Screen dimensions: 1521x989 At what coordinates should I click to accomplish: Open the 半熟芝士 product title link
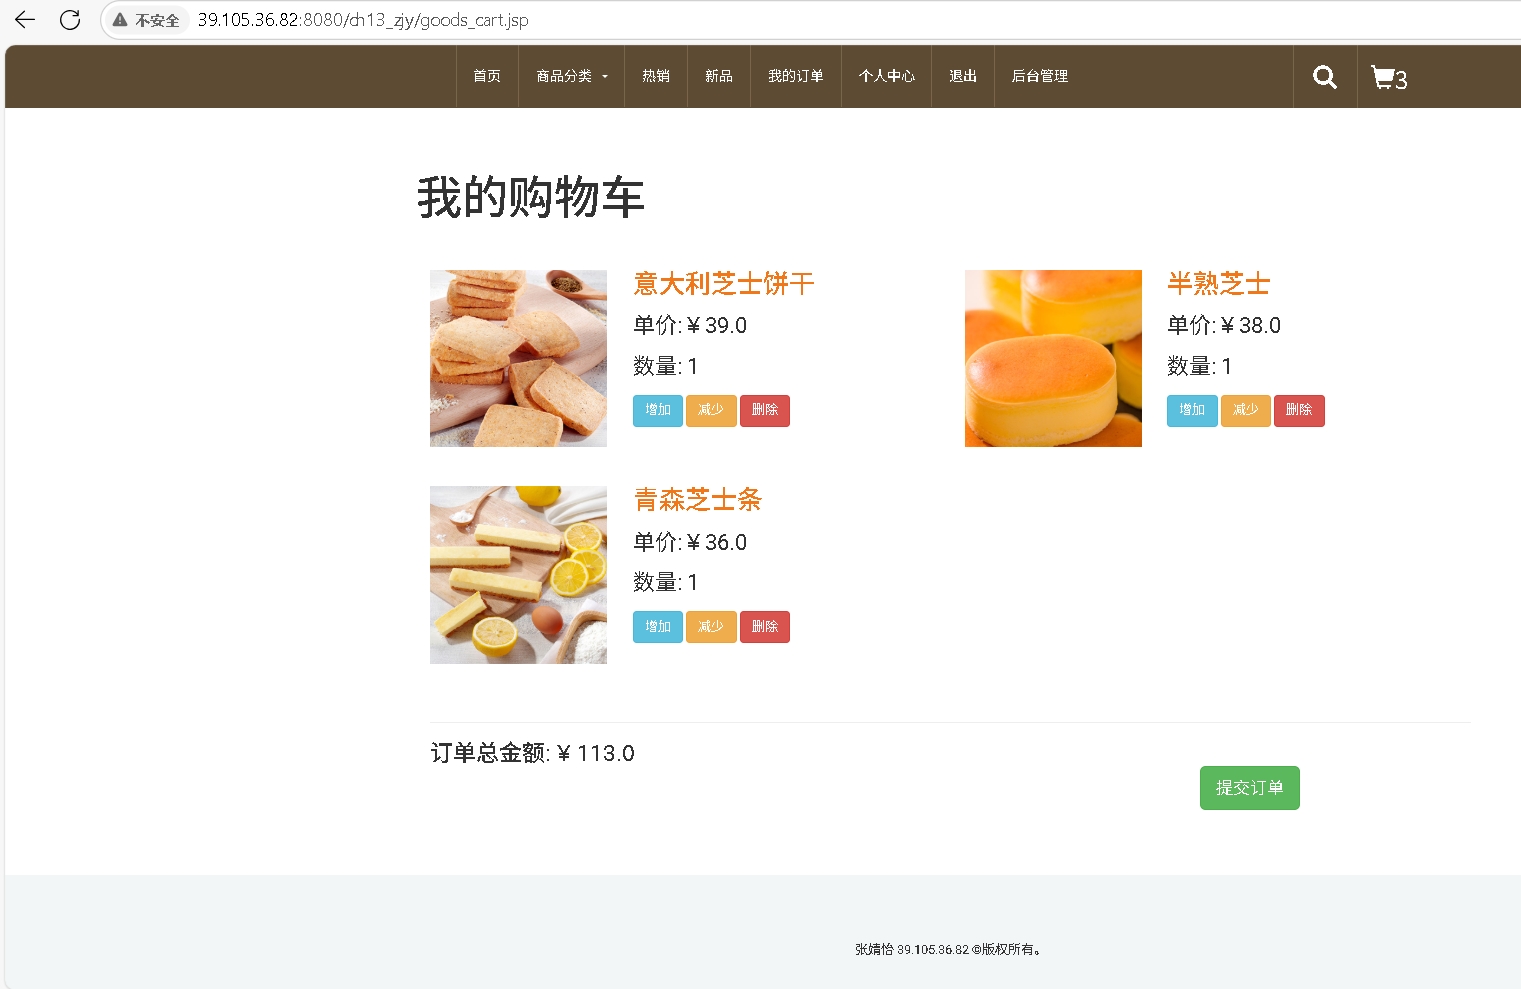click(x=1218, y=284)
